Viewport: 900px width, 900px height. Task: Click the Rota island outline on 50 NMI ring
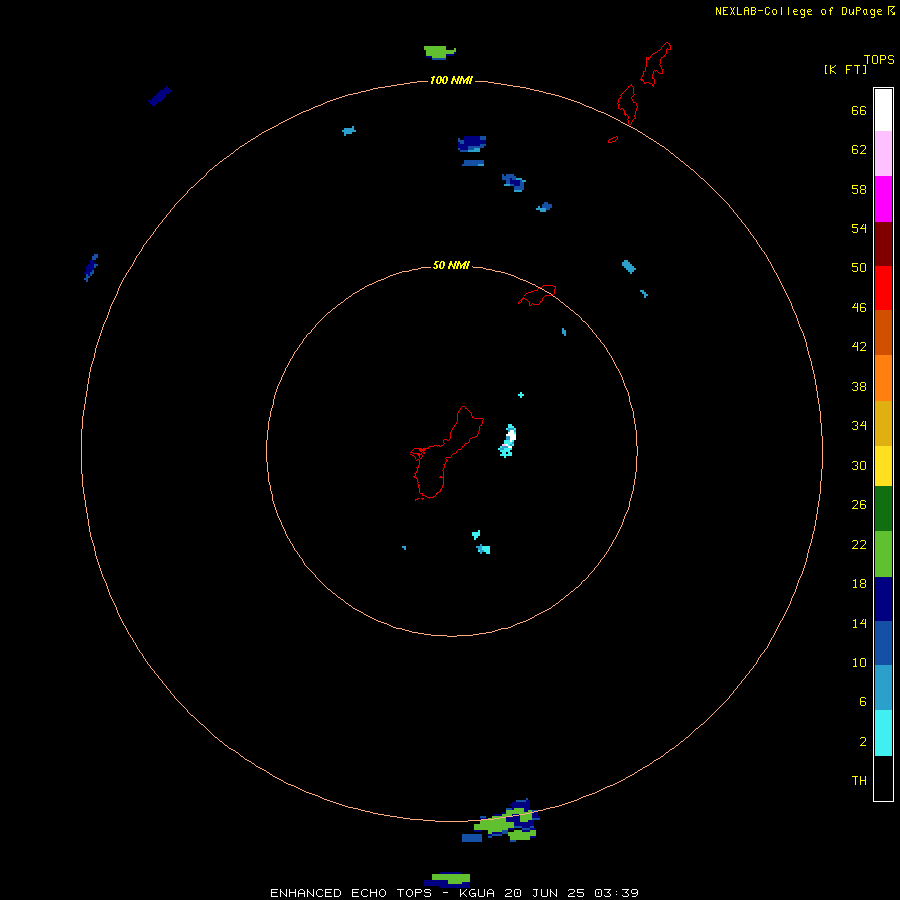point(537,295)
